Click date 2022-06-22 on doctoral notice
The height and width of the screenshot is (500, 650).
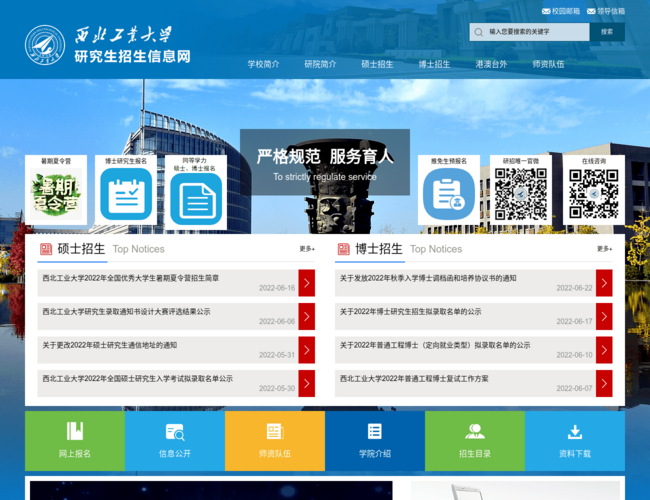575,288
